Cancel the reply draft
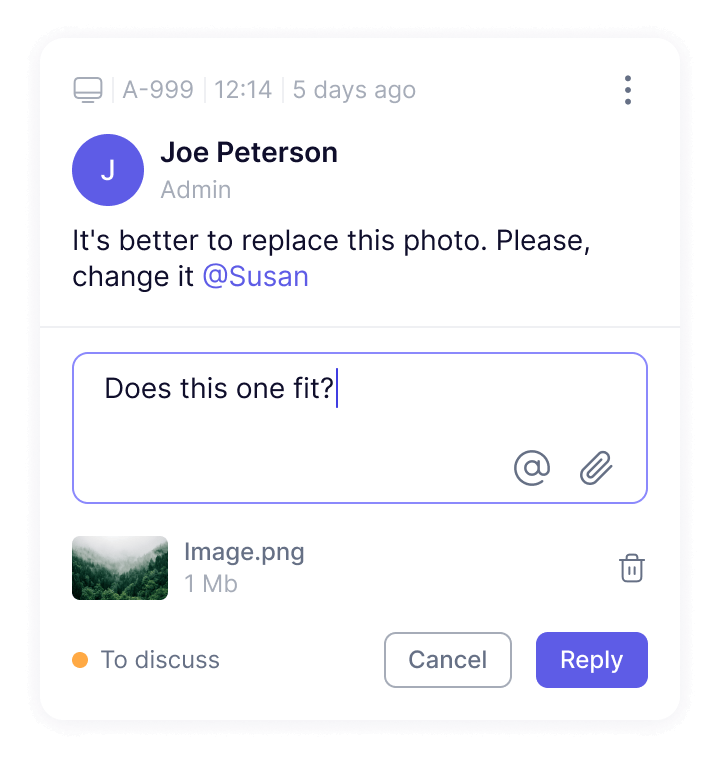Viewport: 720px width, 762px height. (447, 660)
